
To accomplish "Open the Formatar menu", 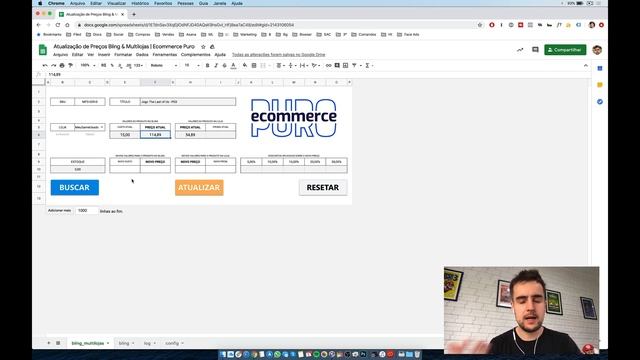I will [x=123, y=55].
